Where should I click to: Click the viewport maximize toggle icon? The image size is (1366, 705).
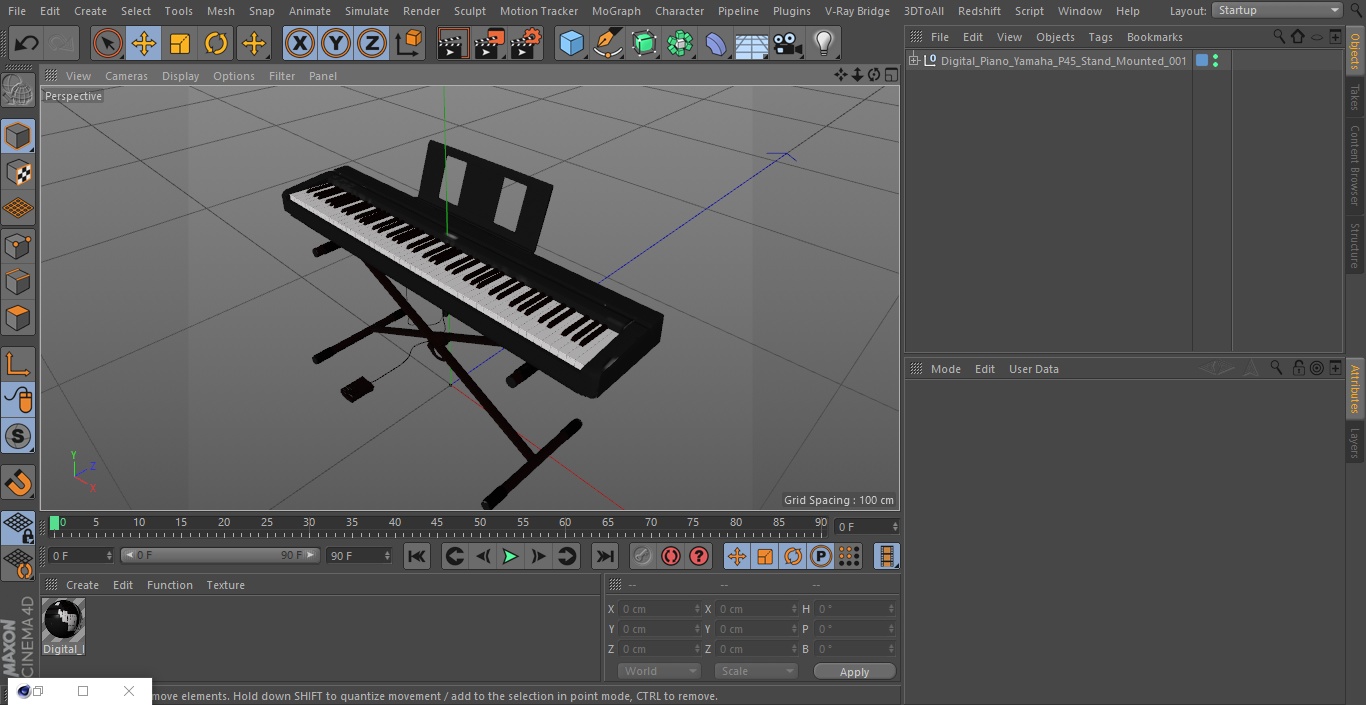click(891, 75)
